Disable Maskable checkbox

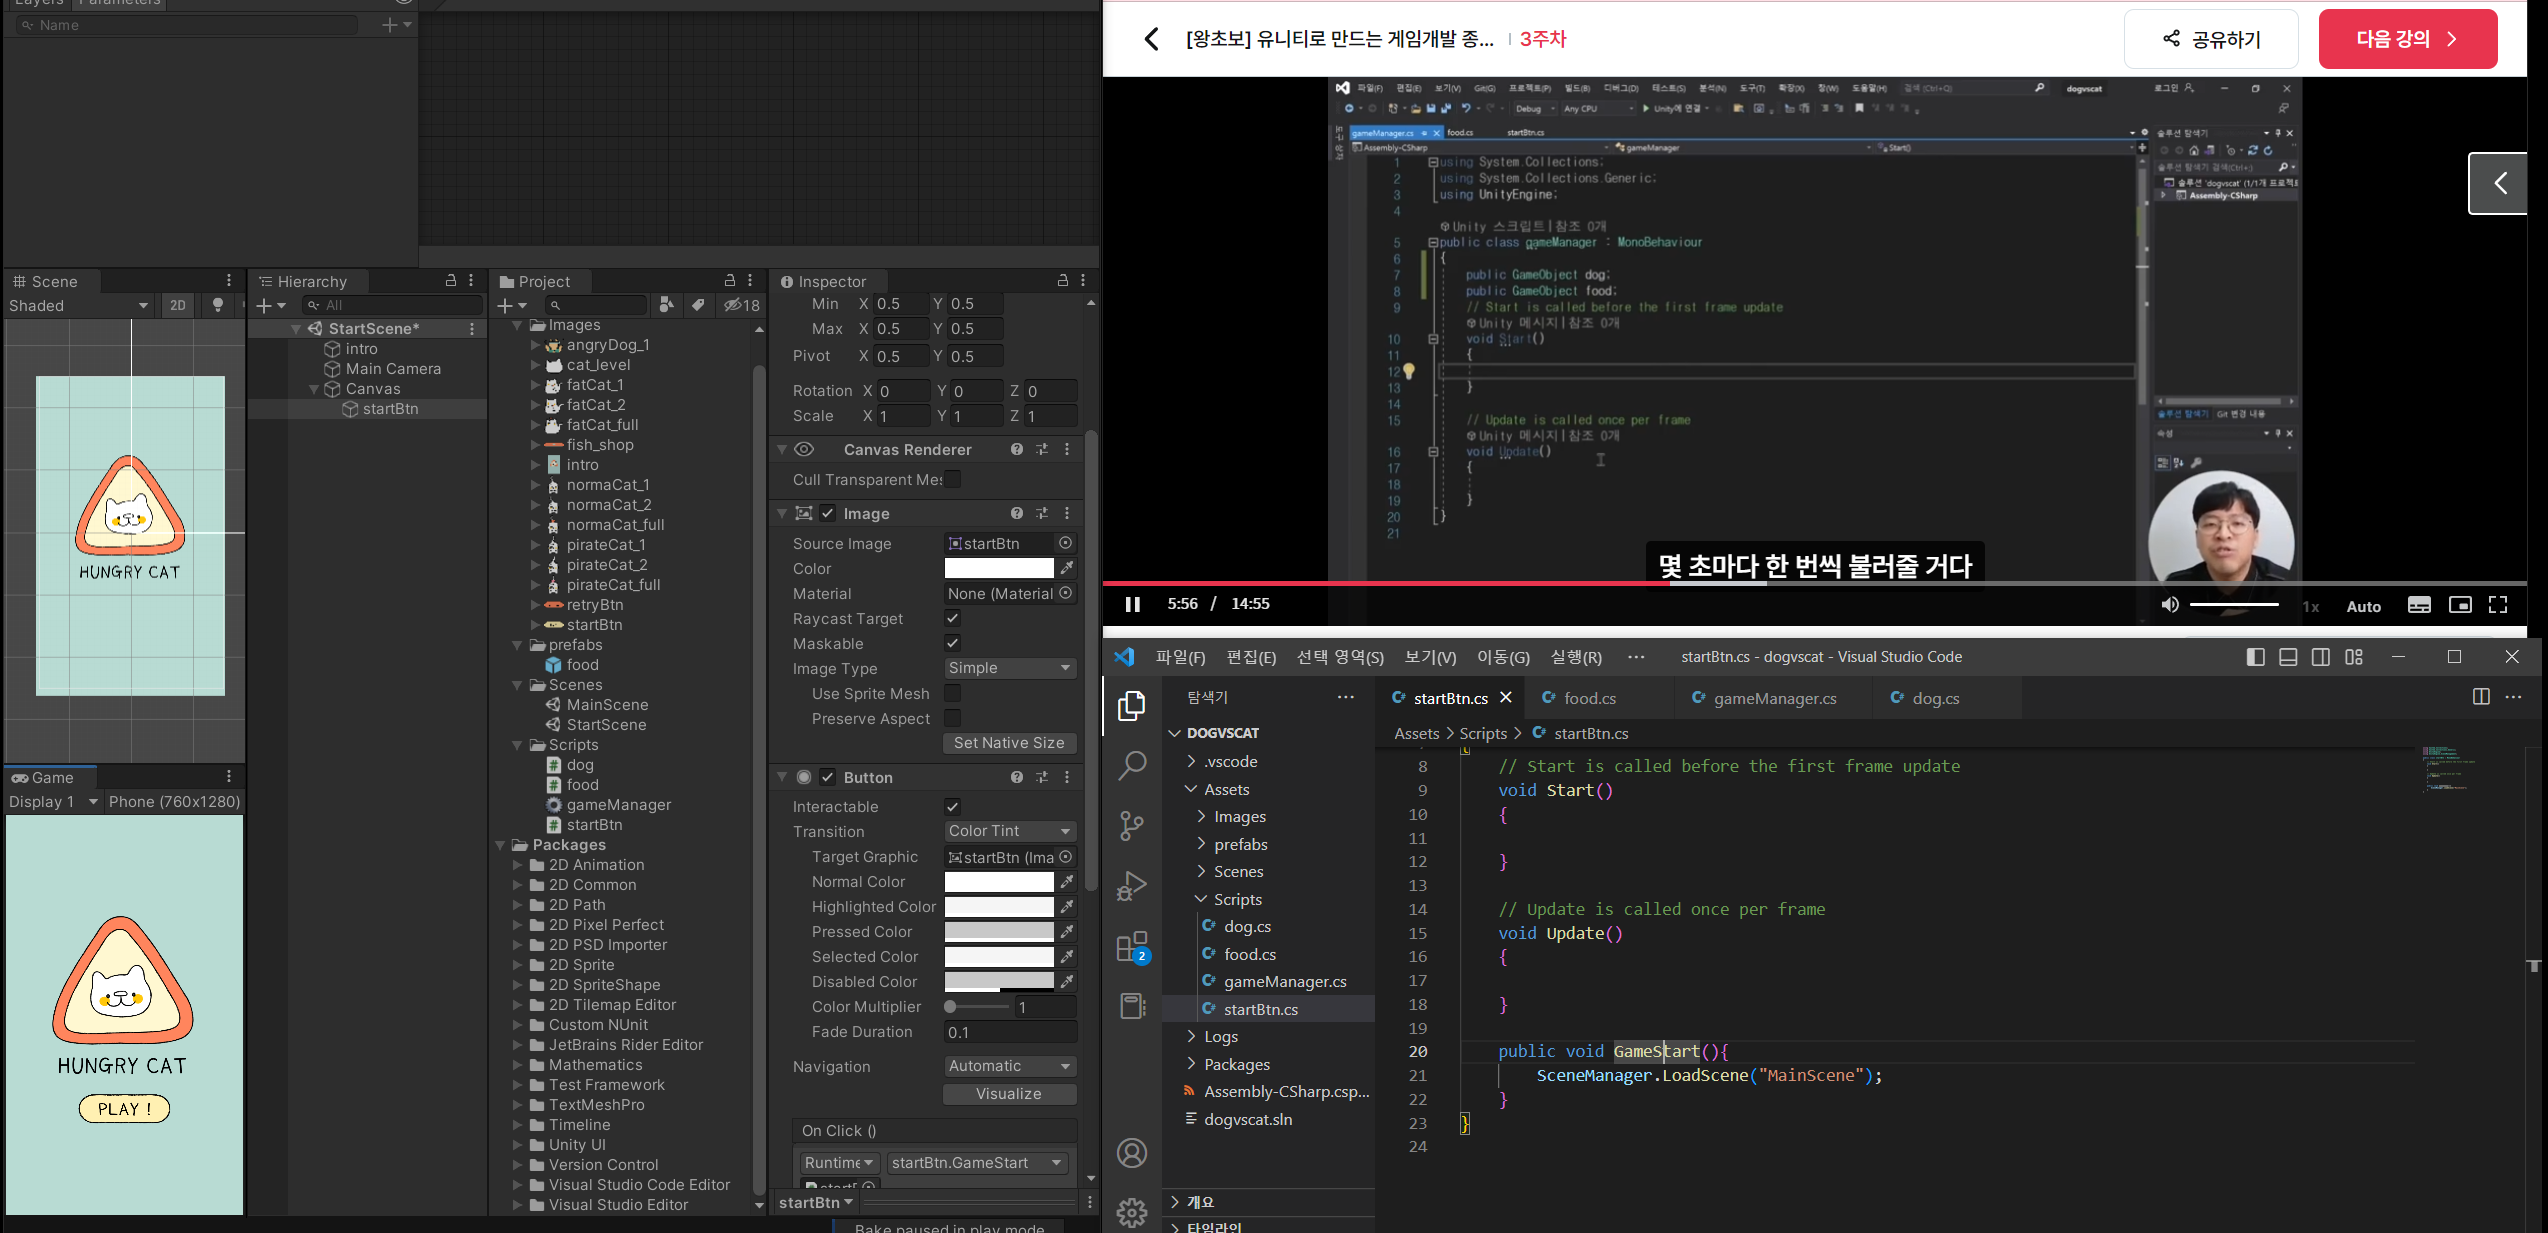coord(953,643)
